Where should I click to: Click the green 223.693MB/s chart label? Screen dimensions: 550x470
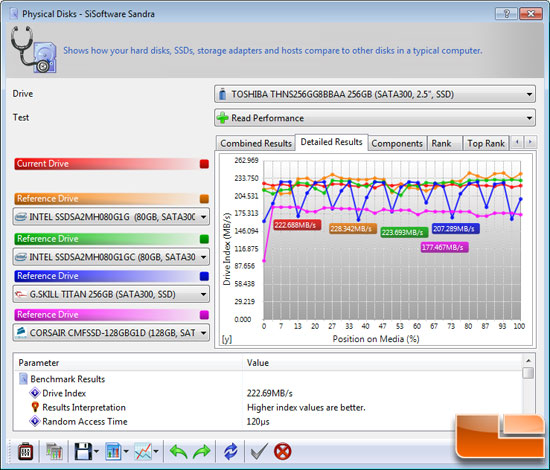[x=404, y=232]
